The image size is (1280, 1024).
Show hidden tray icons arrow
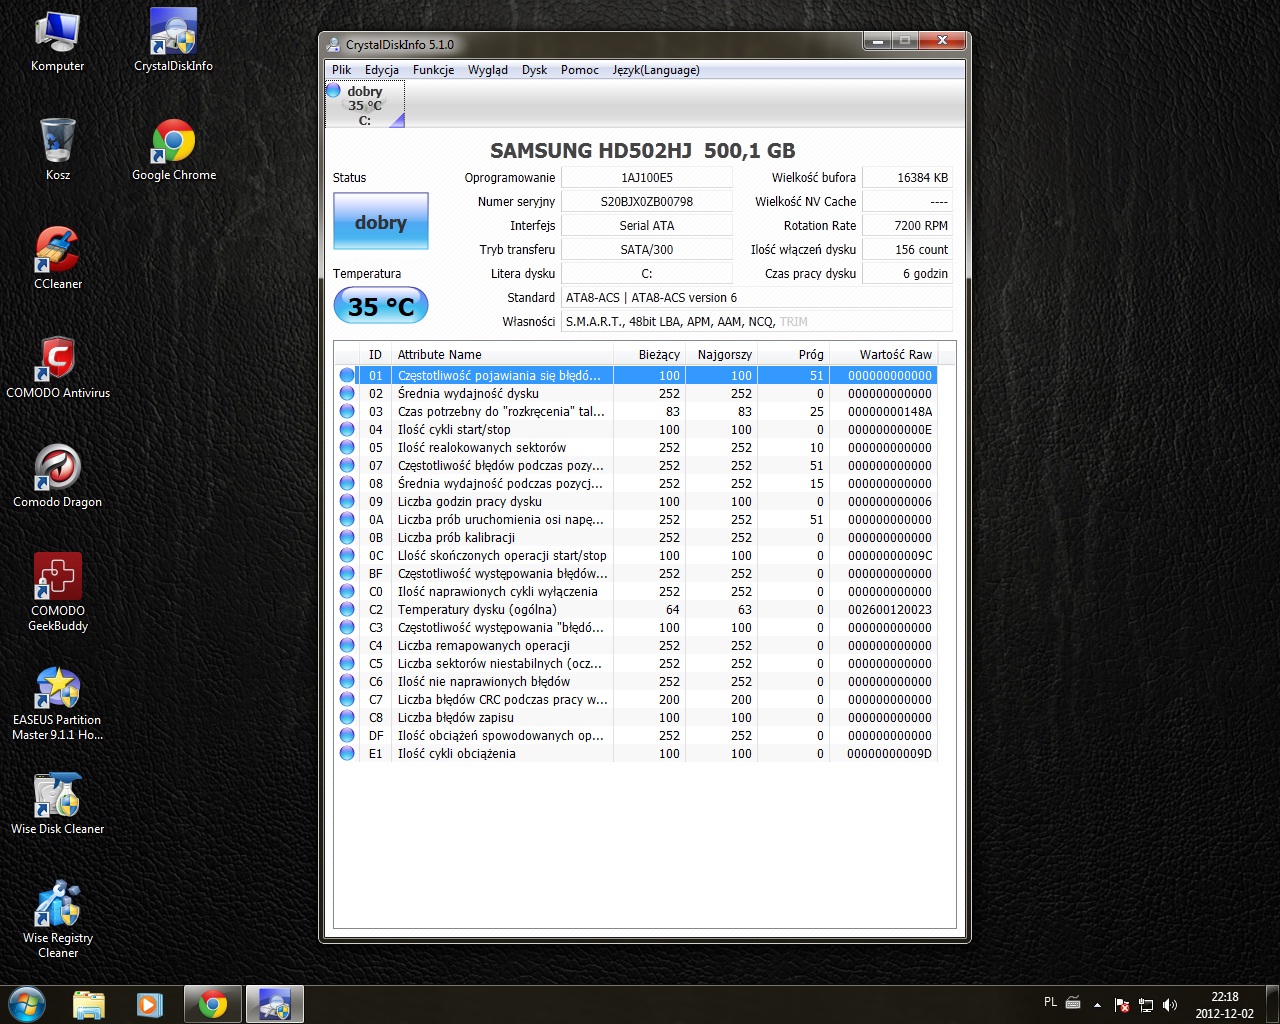point(1097,1004)
